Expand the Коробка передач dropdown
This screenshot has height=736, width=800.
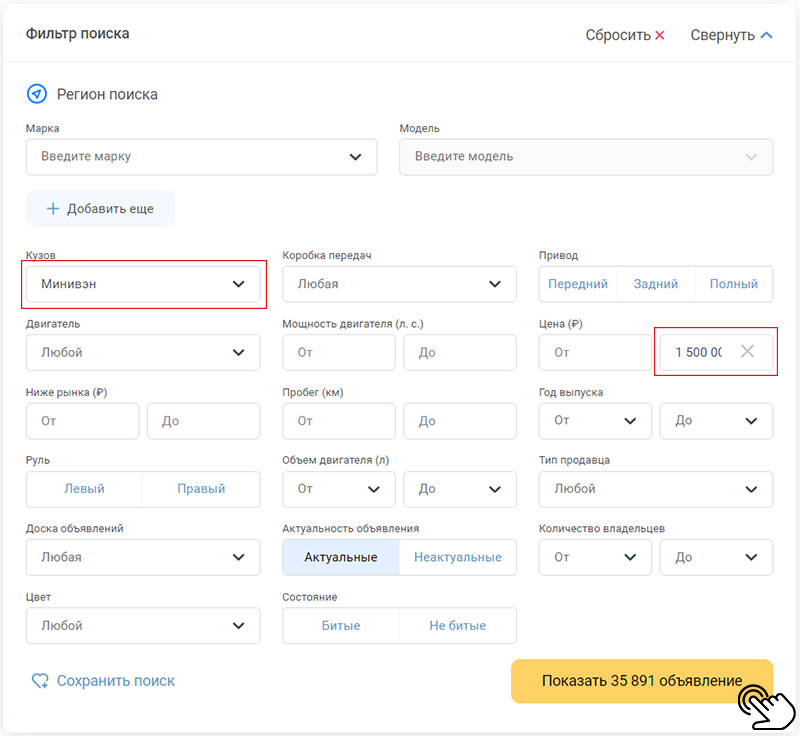(399, 284)
